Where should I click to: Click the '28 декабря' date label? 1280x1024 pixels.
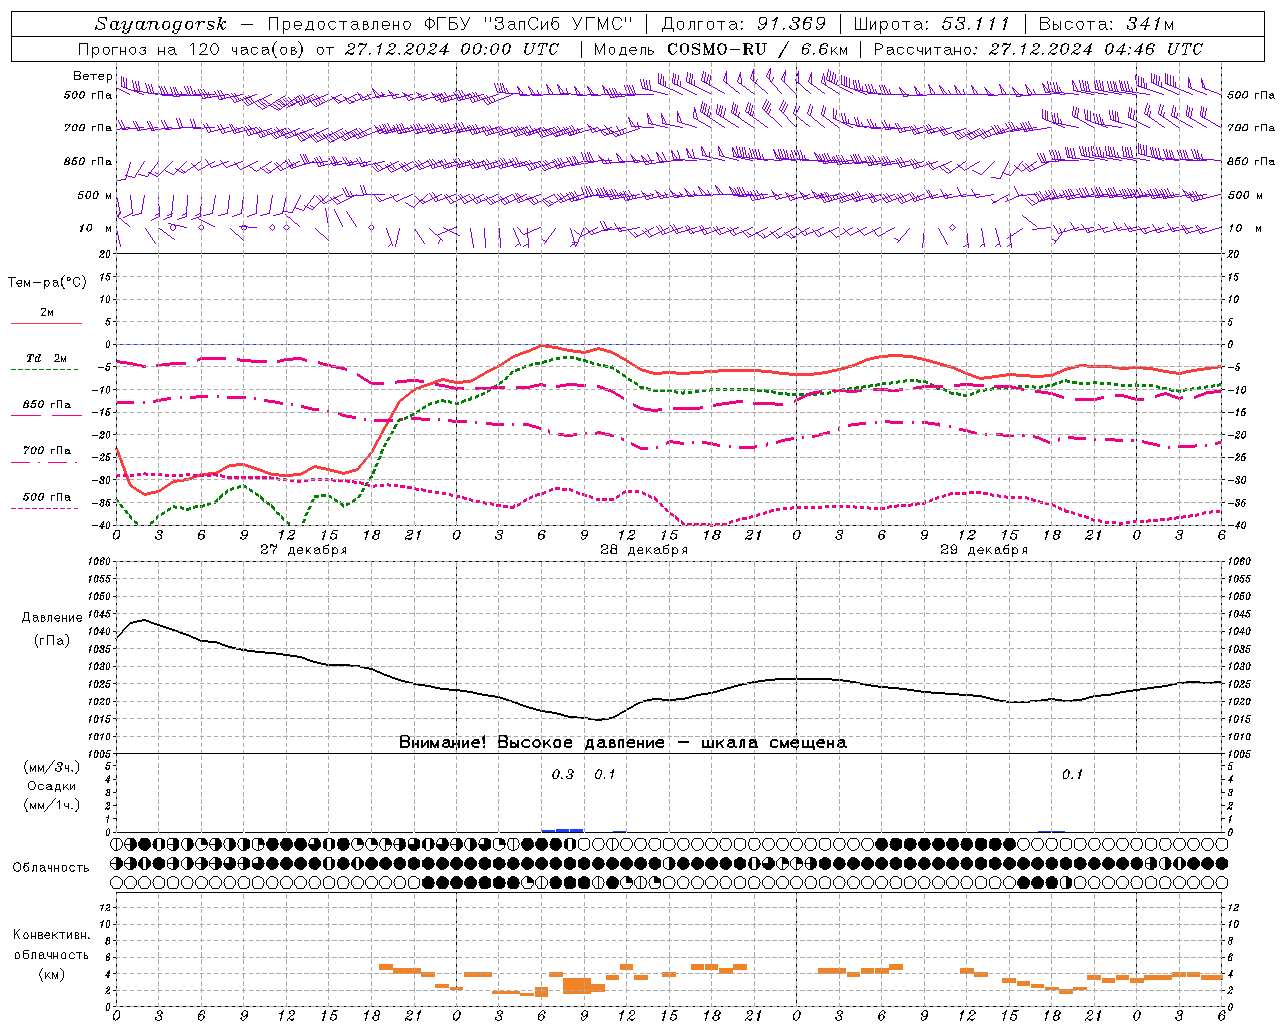[644, 550]
